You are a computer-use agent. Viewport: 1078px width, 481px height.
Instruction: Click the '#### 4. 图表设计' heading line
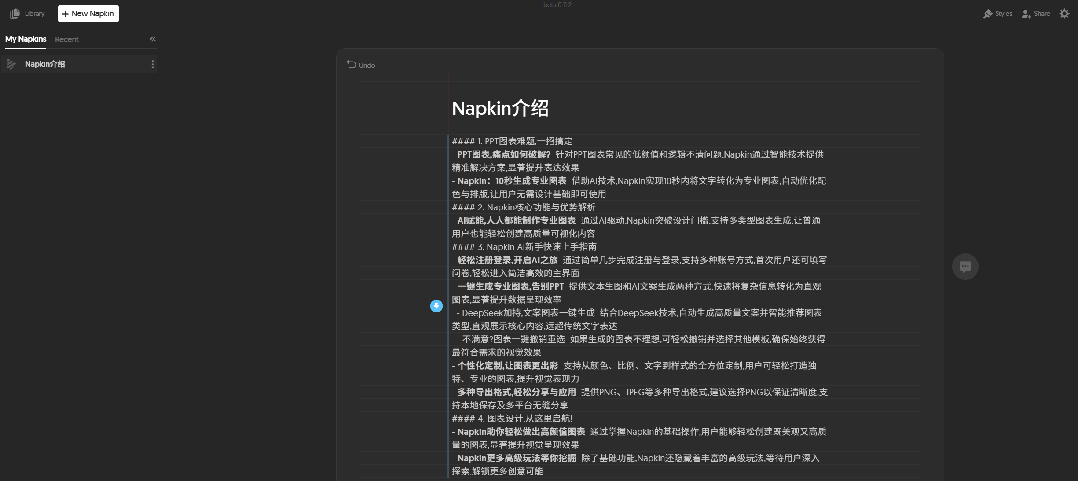(x=512, y=418)
